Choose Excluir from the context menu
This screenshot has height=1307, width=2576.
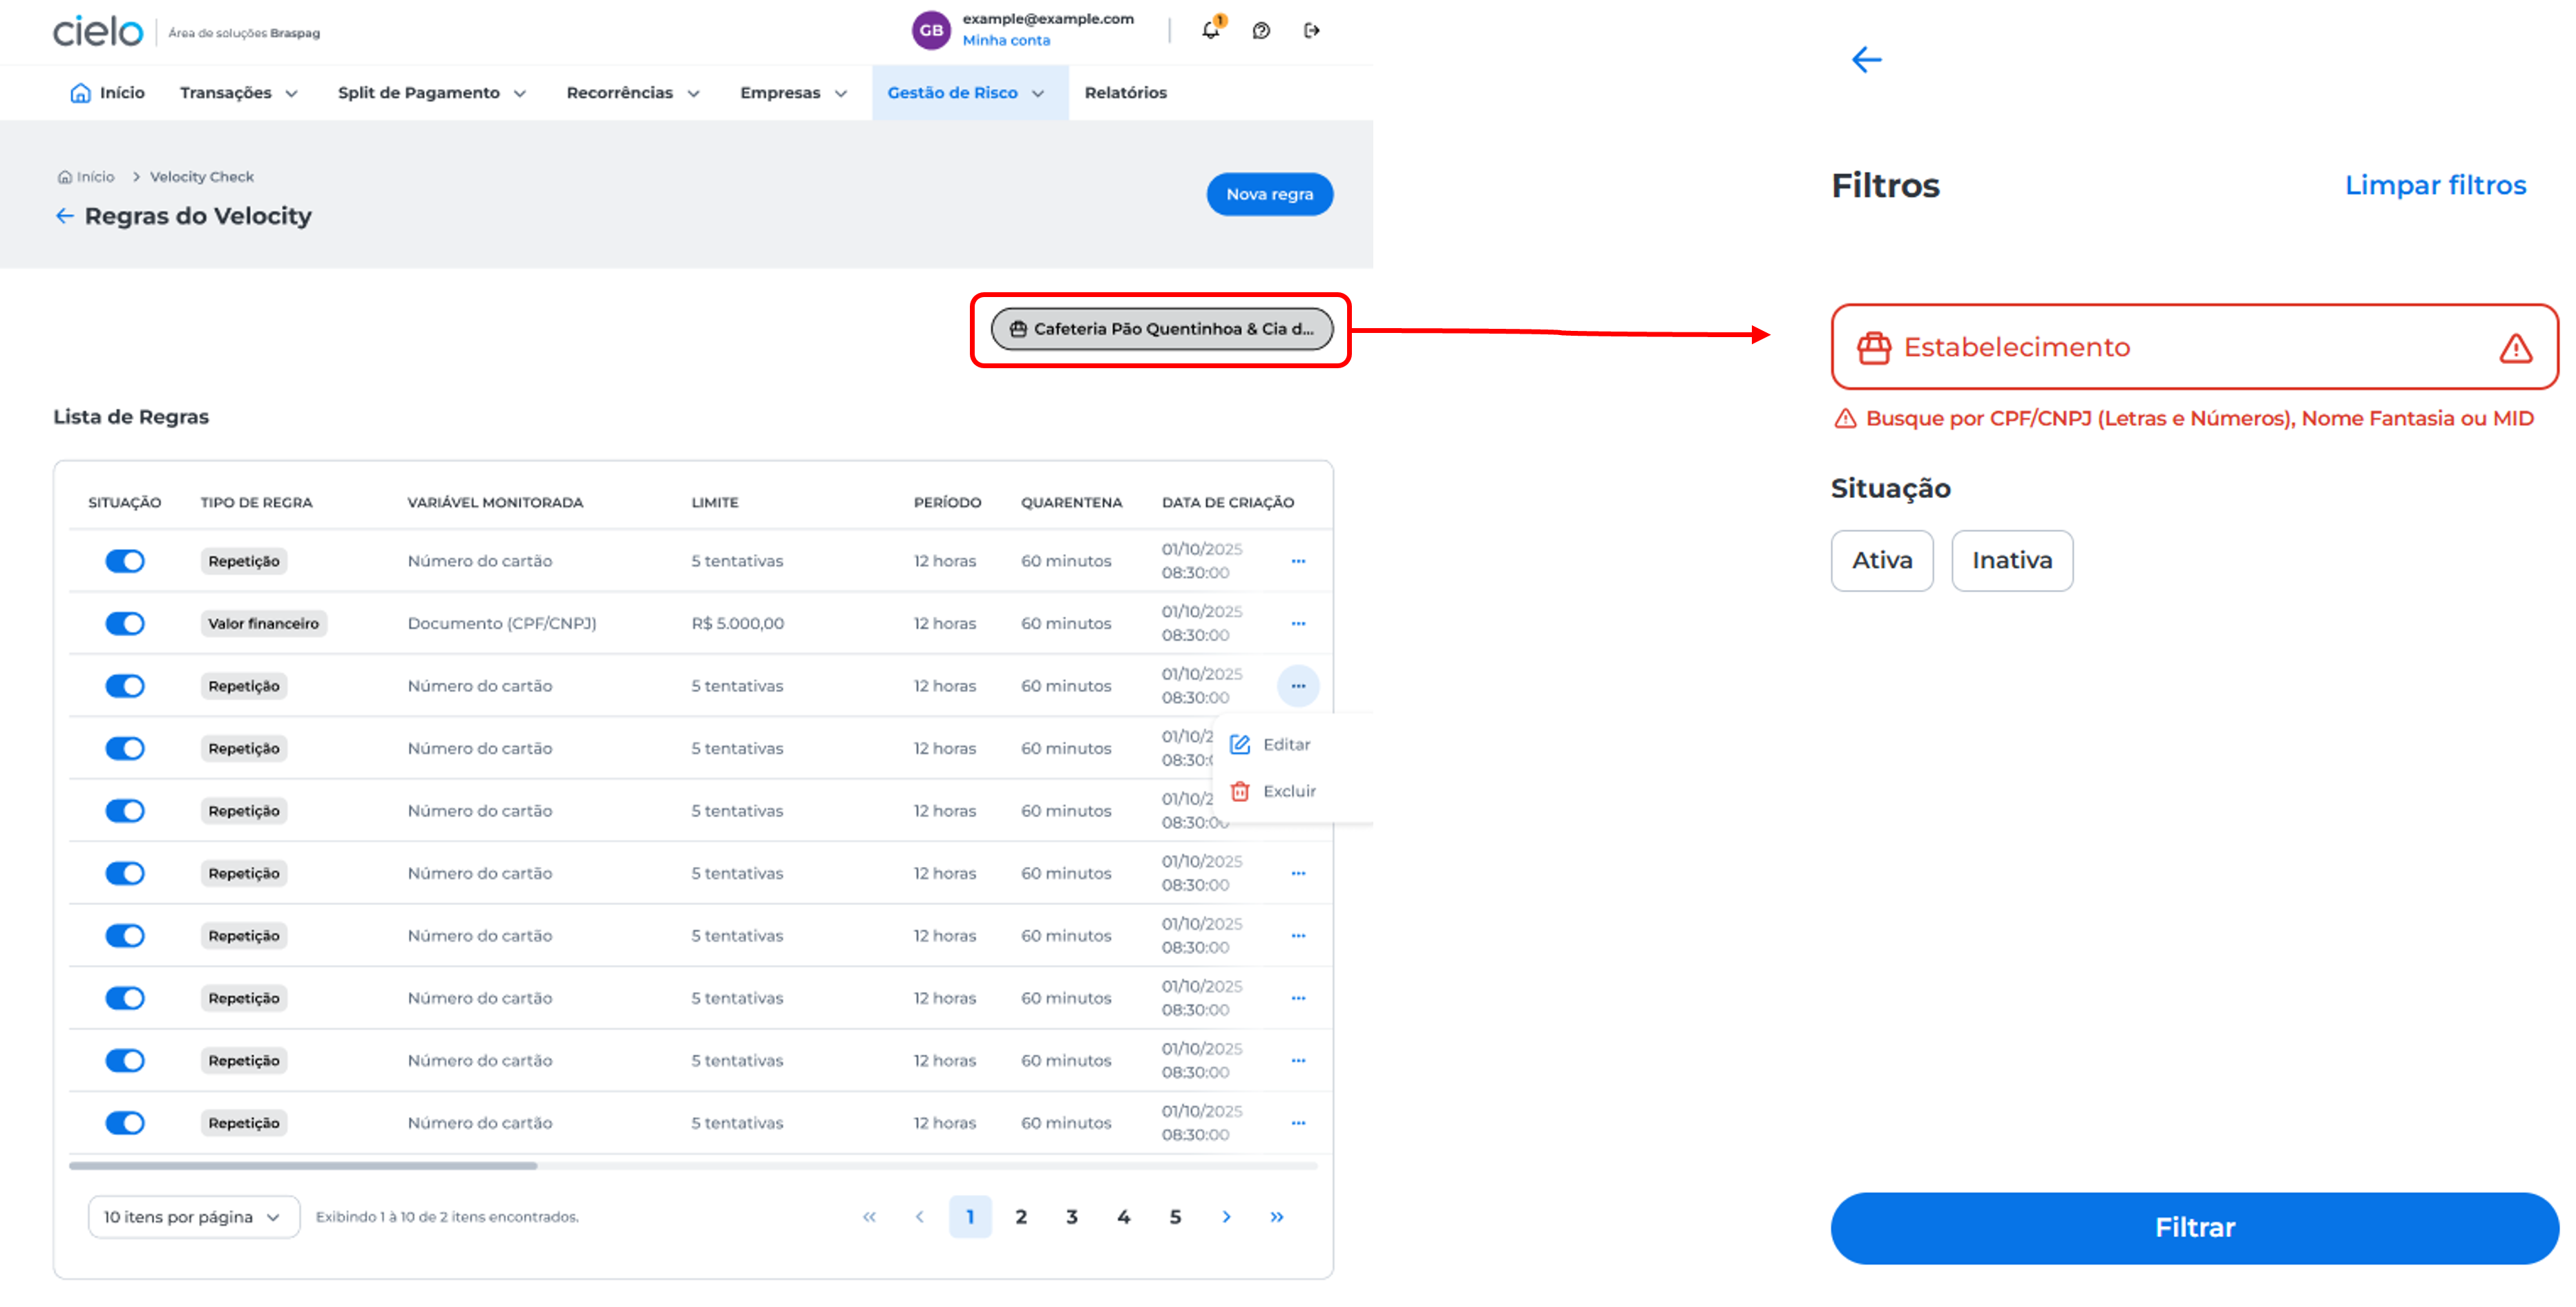[1273, 792]
